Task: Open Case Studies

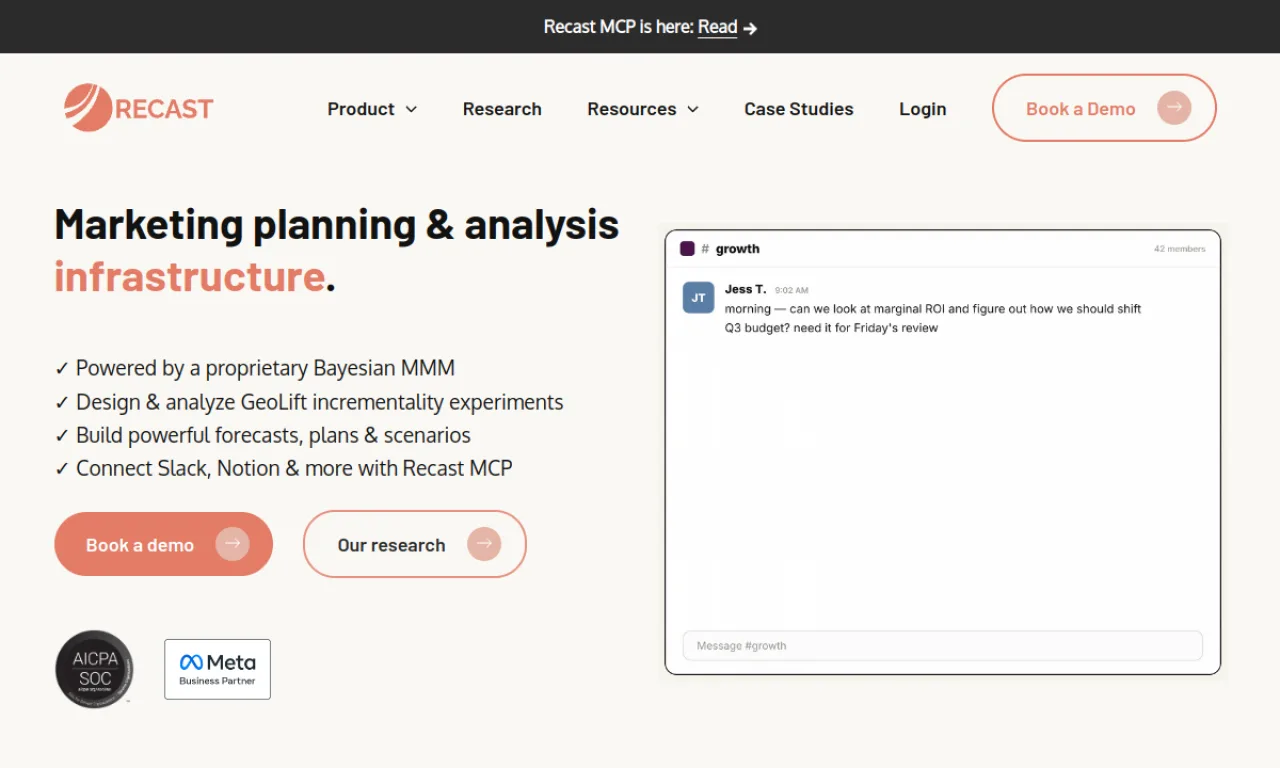Action: 799,109
